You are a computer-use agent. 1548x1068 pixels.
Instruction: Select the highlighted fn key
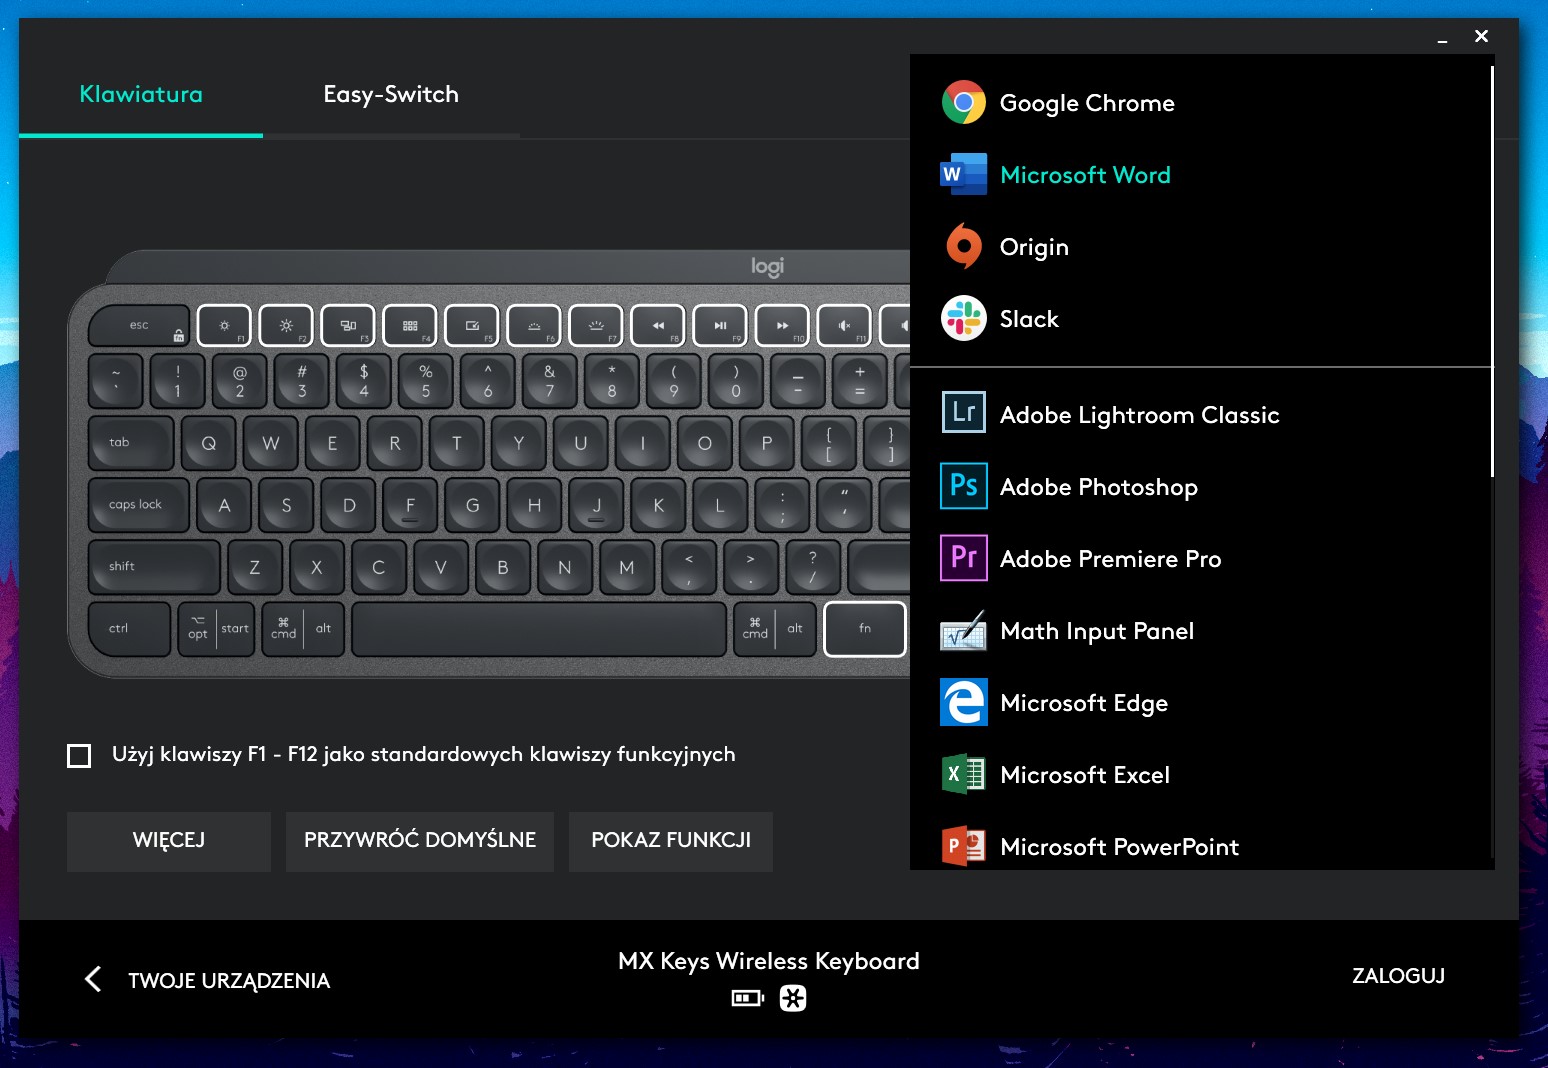(x=865, y=629)
